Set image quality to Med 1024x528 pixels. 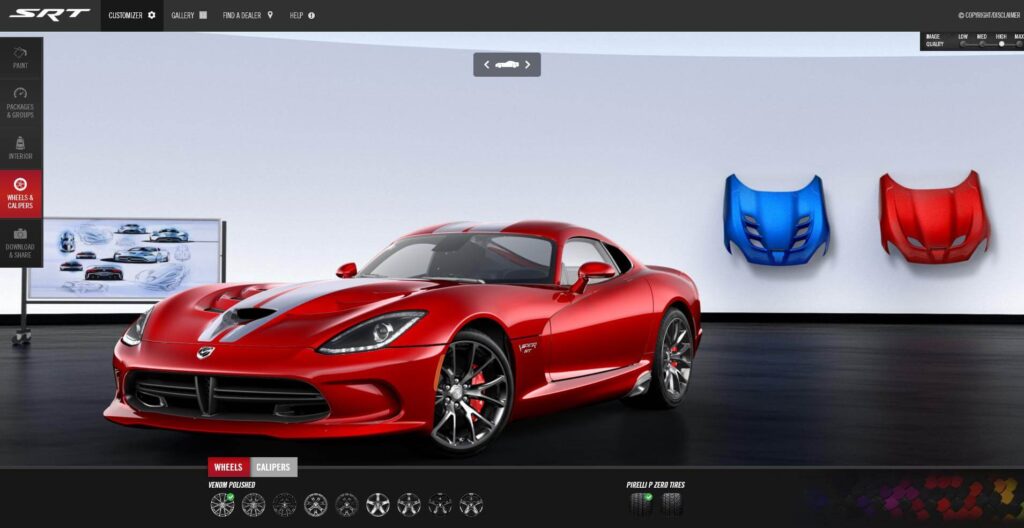[x=982, y=44]
